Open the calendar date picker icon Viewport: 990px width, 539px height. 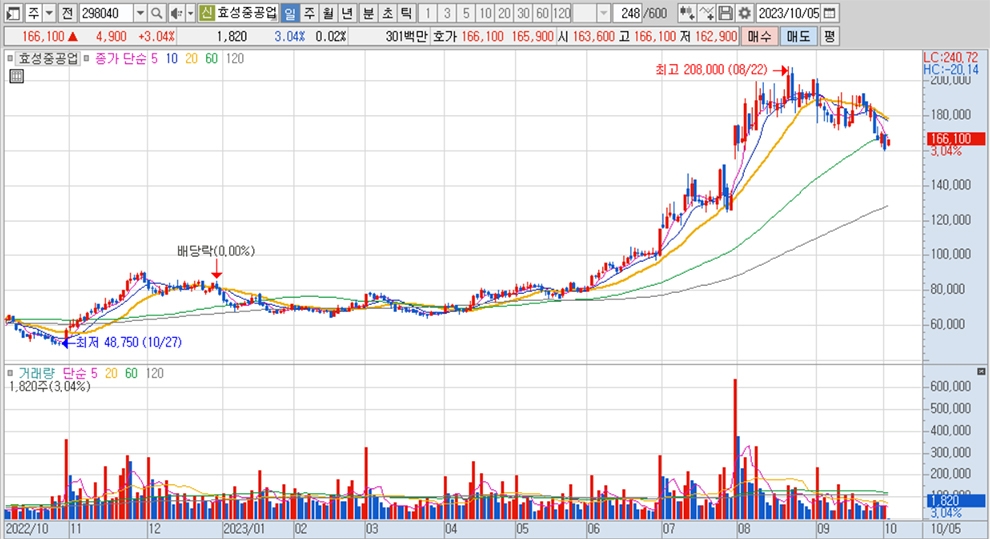coord(830,13)
